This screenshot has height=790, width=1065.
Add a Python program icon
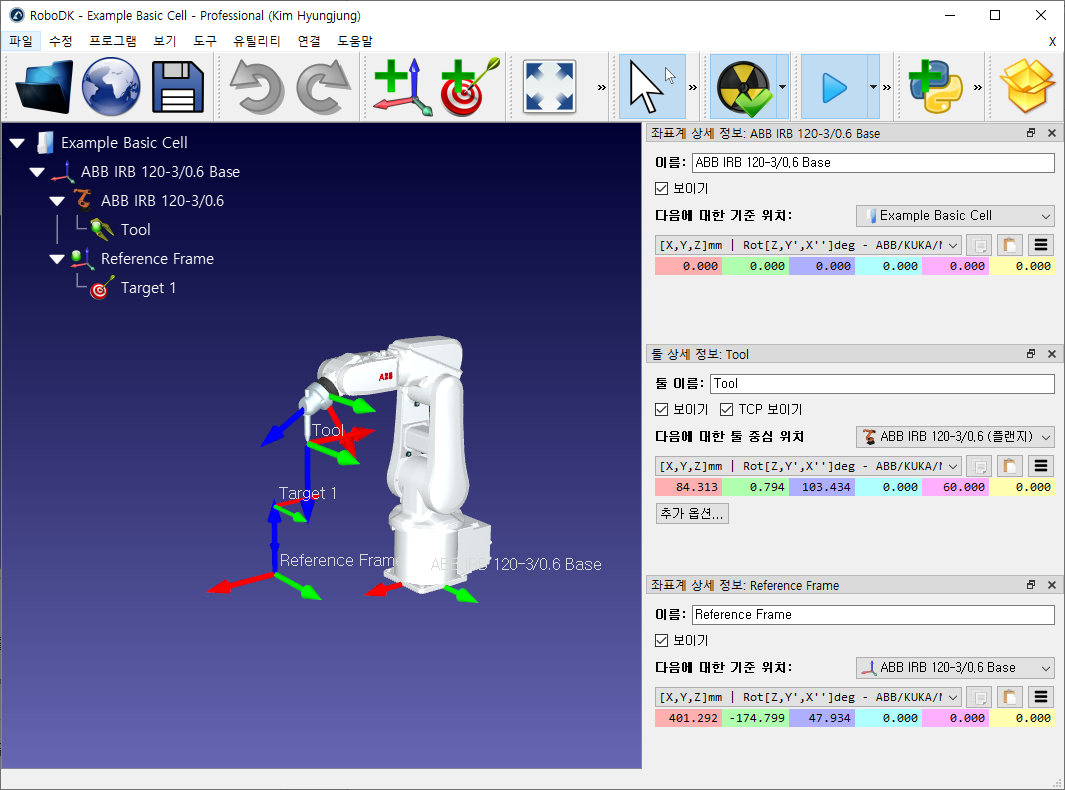pyautogui.click(x=935, y=87)
